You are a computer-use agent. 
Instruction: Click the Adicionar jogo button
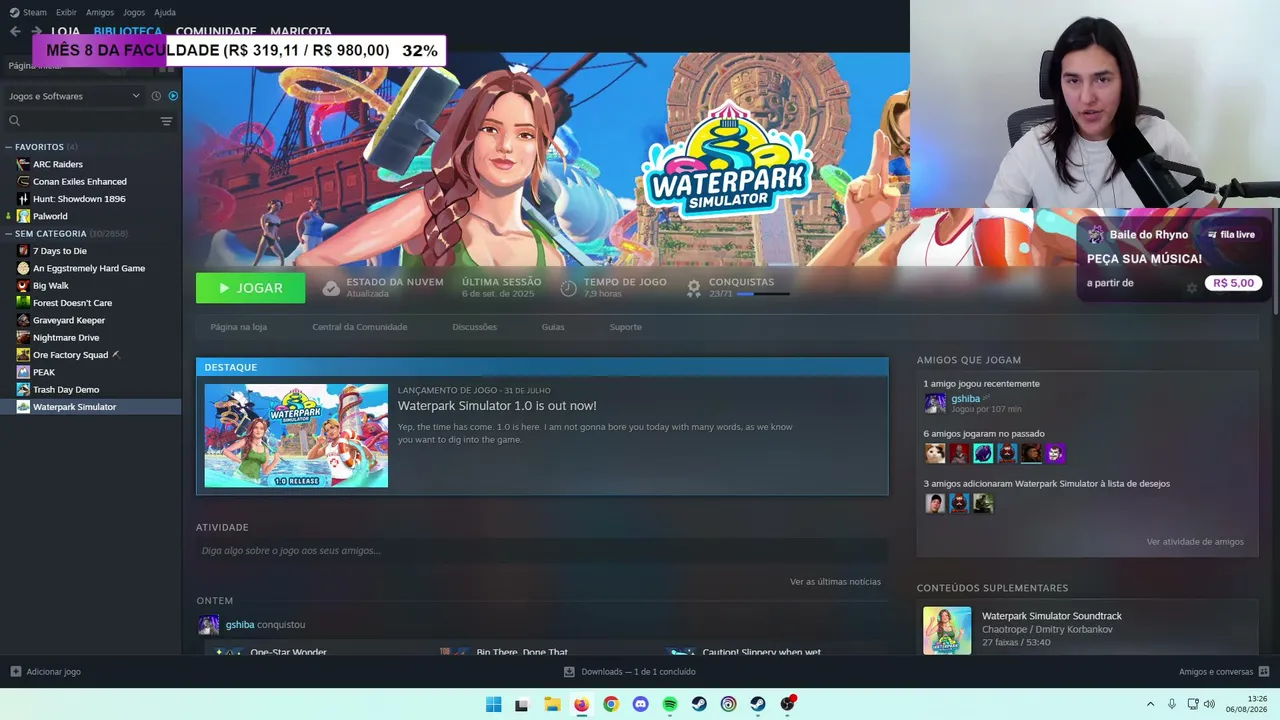pyautogui.click(x=46, y=672)
